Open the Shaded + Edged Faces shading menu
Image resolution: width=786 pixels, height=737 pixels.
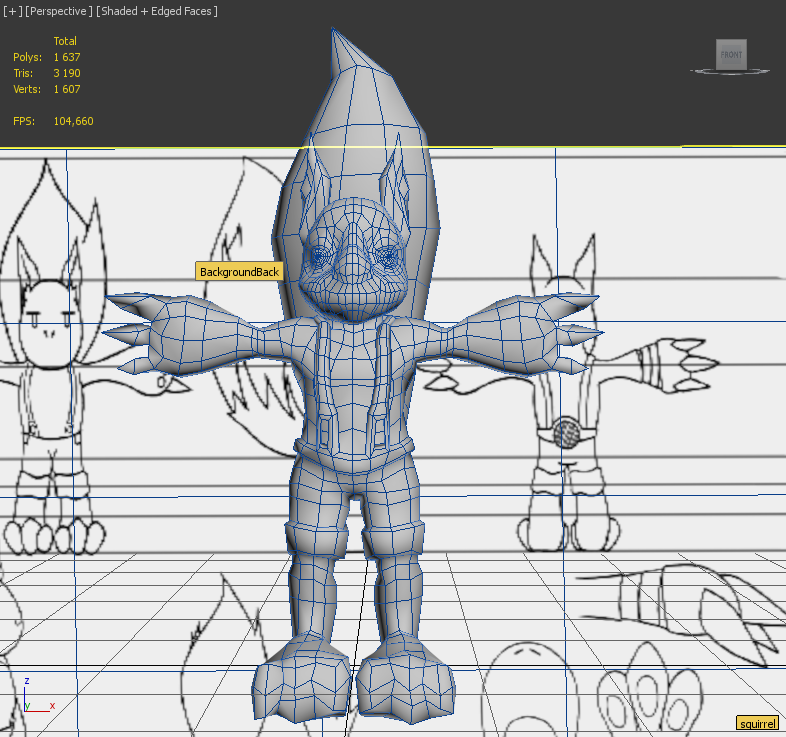tap(156, 11)
